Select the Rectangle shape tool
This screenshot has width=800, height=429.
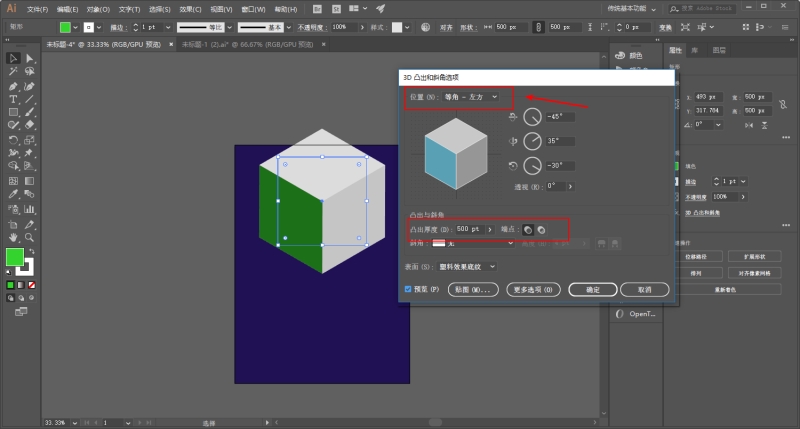click(x=13, y=112)
